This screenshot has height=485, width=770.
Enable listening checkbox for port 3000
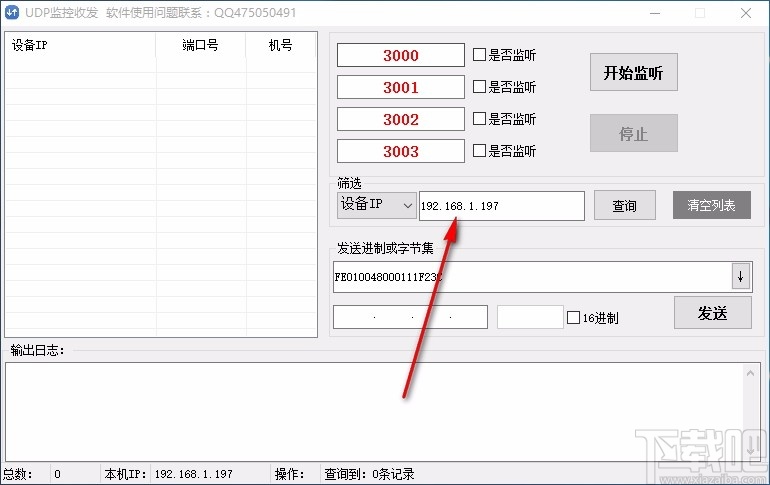pyautogui.click(x=479, y=54)
